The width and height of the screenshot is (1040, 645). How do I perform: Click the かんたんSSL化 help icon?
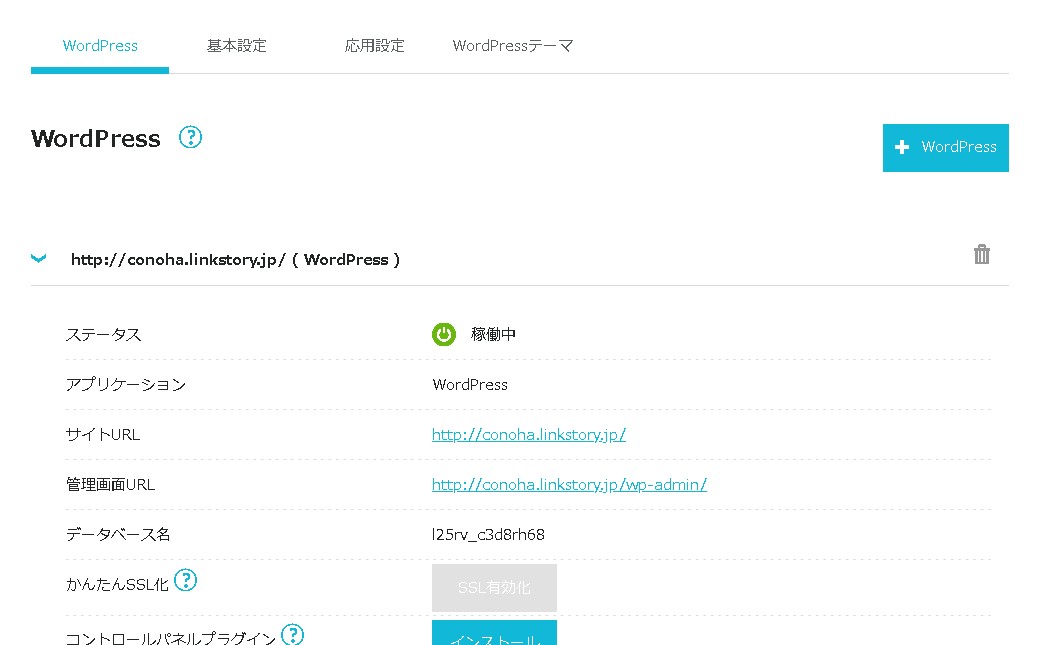click(186, 579)
